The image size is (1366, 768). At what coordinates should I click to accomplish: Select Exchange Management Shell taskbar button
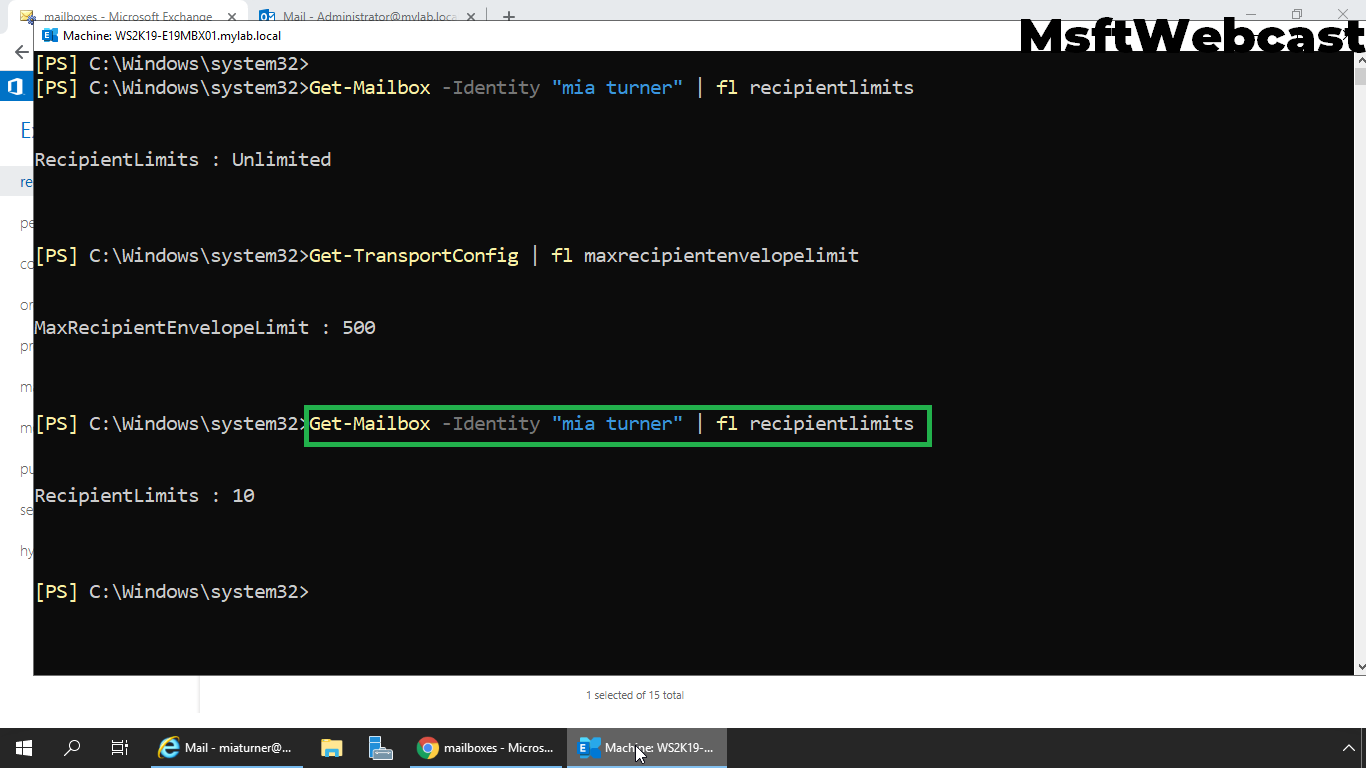(647, 748)
